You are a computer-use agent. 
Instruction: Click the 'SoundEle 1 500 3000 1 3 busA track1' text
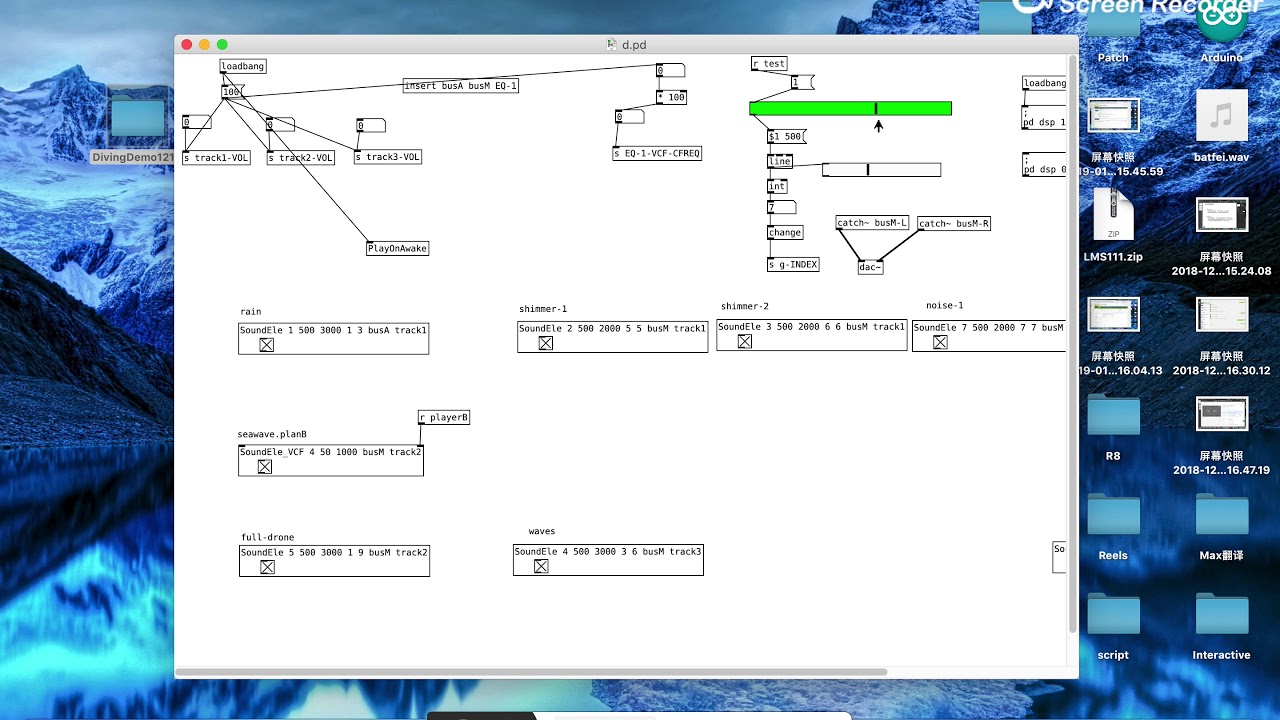pyautogui.click(x=333, y=330)
